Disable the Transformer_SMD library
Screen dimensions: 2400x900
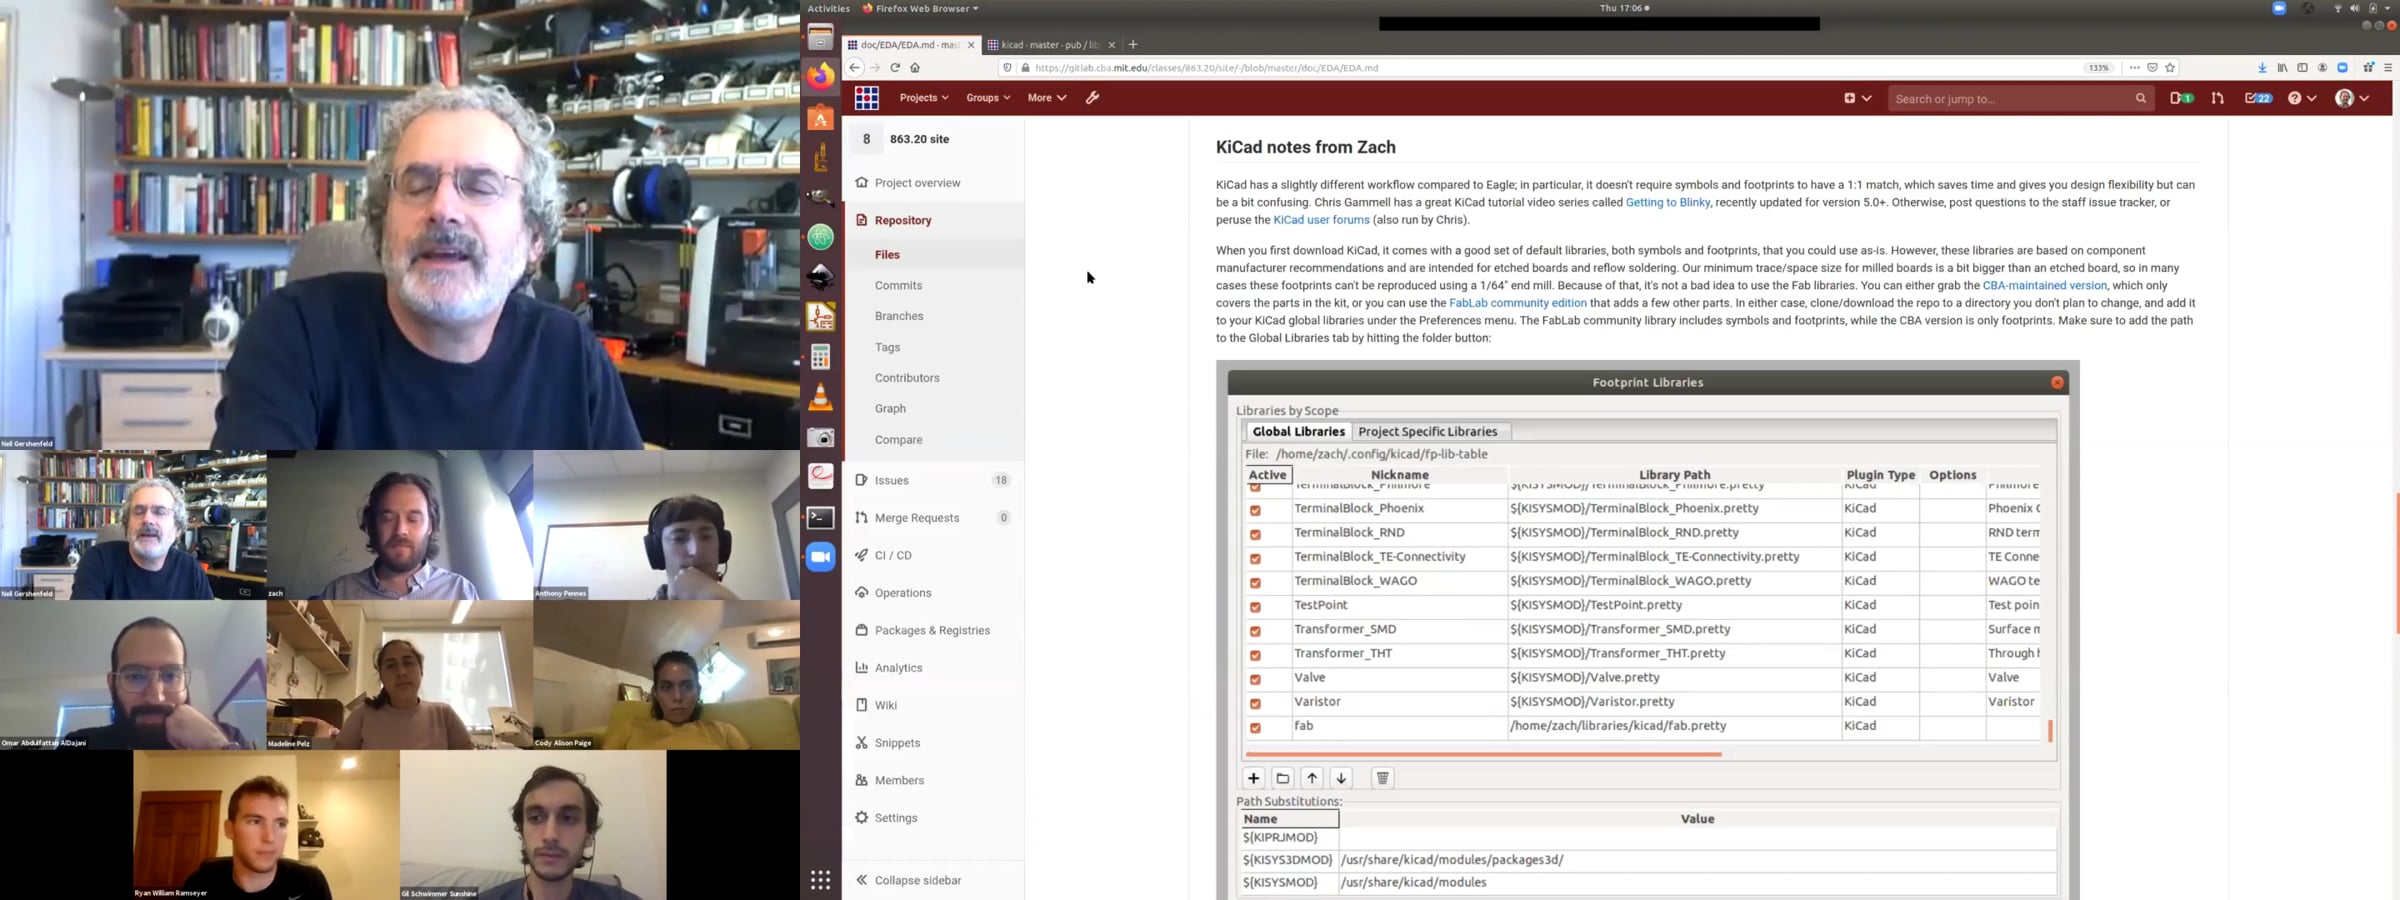[x=1255, y=631]
